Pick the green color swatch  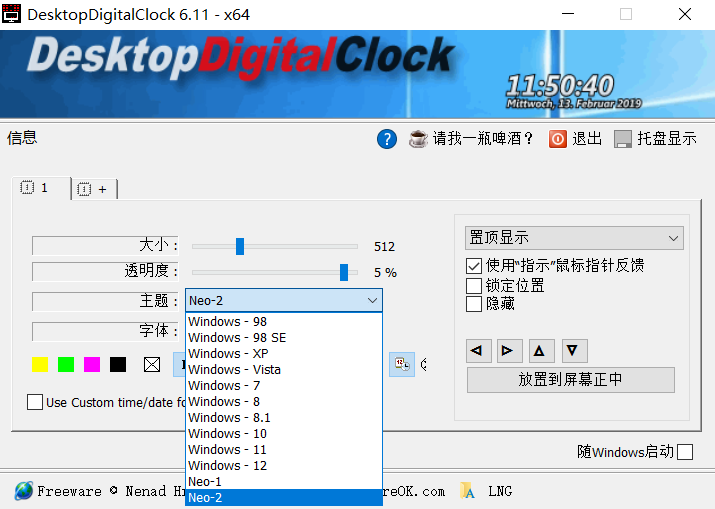tap(66, 364)
